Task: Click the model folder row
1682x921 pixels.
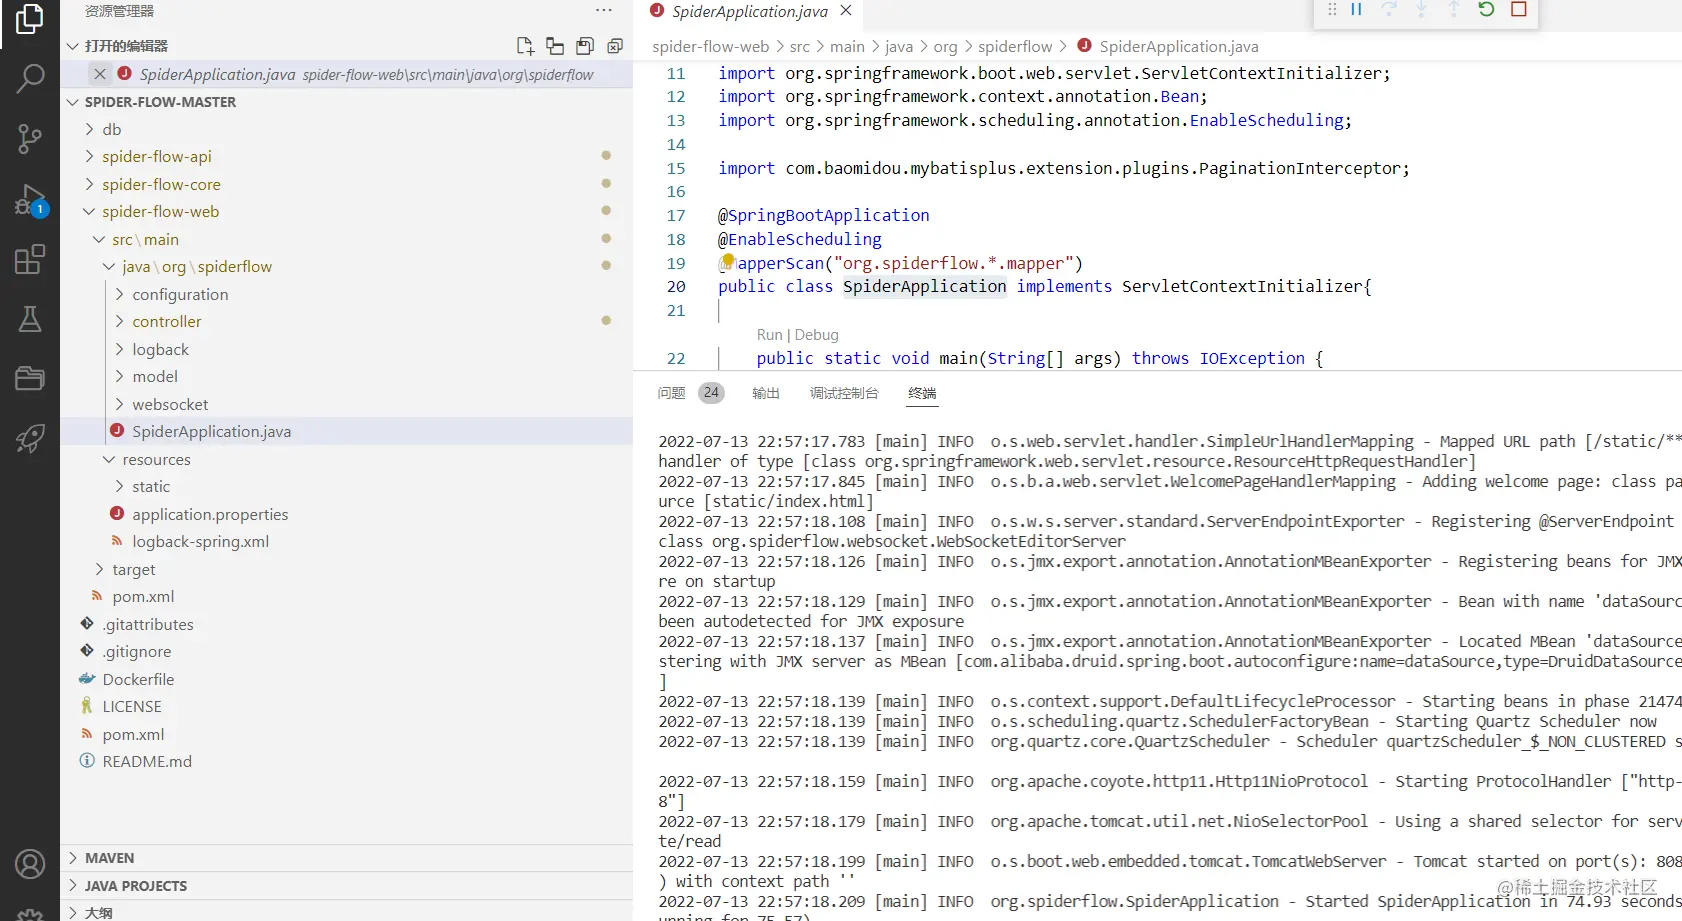Action: click(x=346, y=376)
